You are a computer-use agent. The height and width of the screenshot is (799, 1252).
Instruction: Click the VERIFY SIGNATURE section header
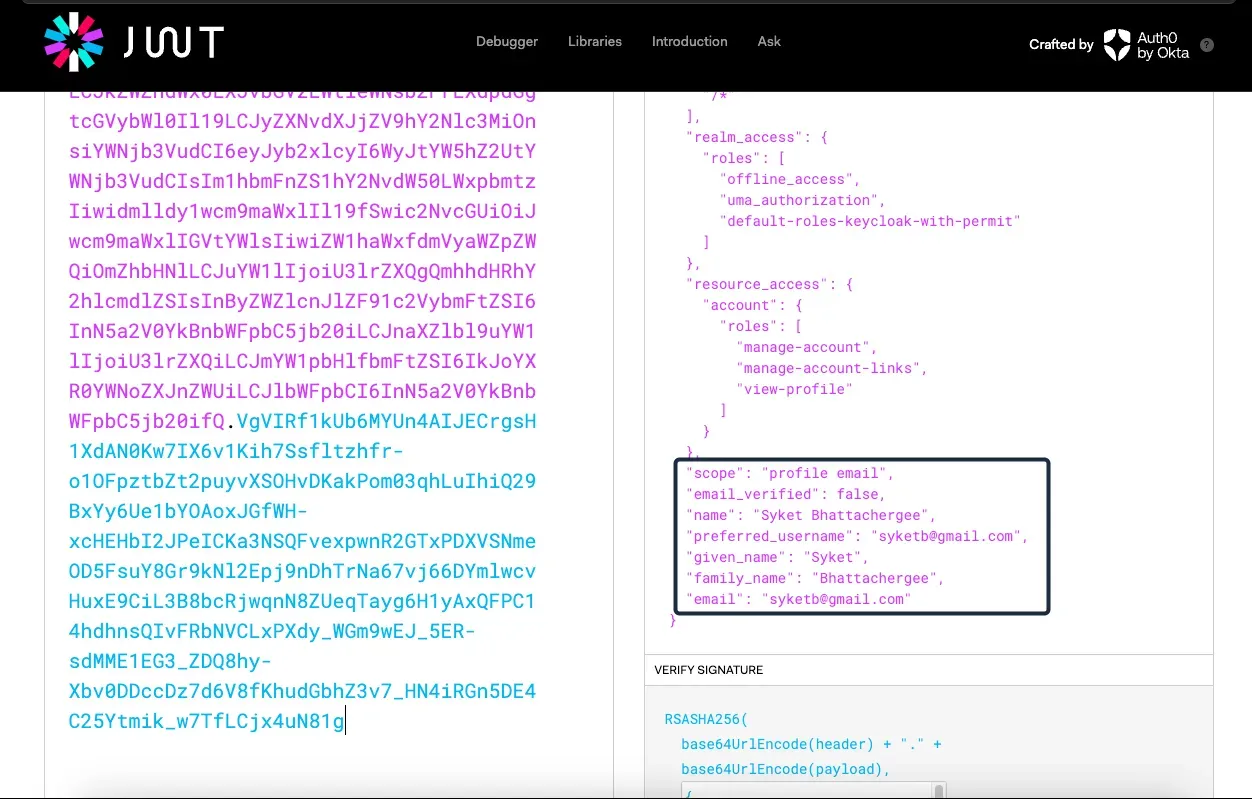click(708, 670)
